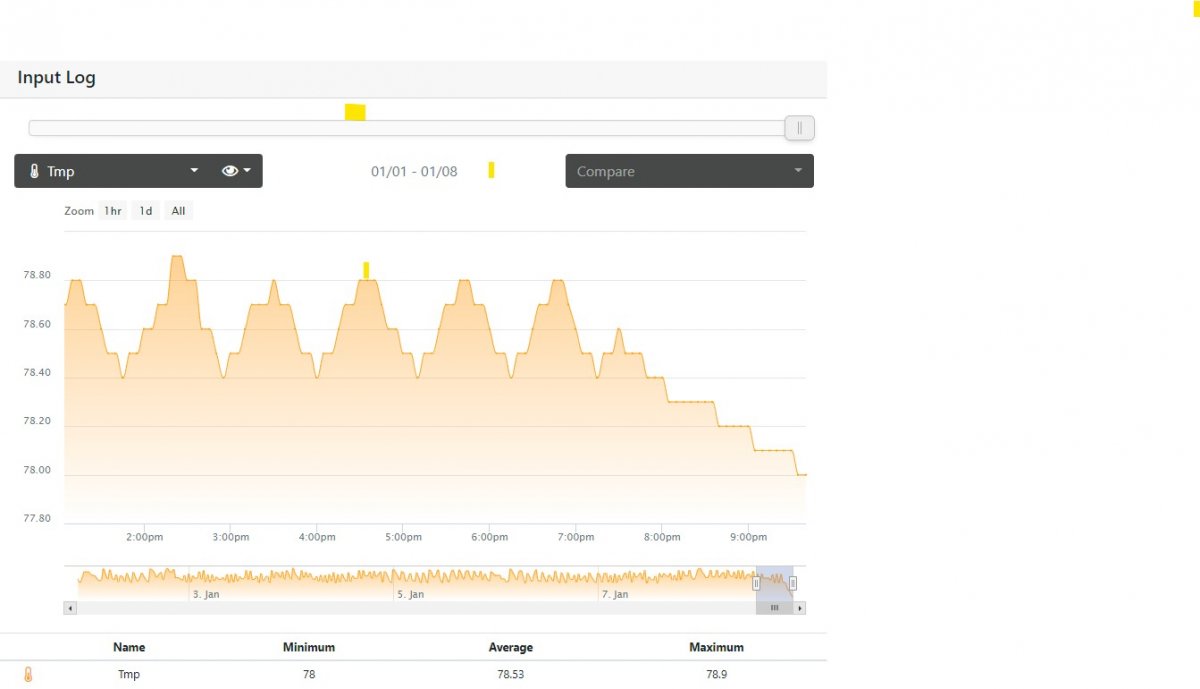Expand the Compare dropdown
Image resolution: width=1200 pixels, height=689 pixels.
coord(689,171)
